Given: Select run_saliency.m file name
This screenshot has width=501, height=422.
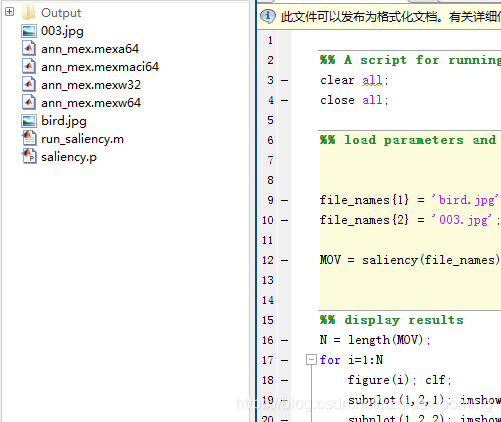Looking at the screenshot, I should (x=82, y=139).
